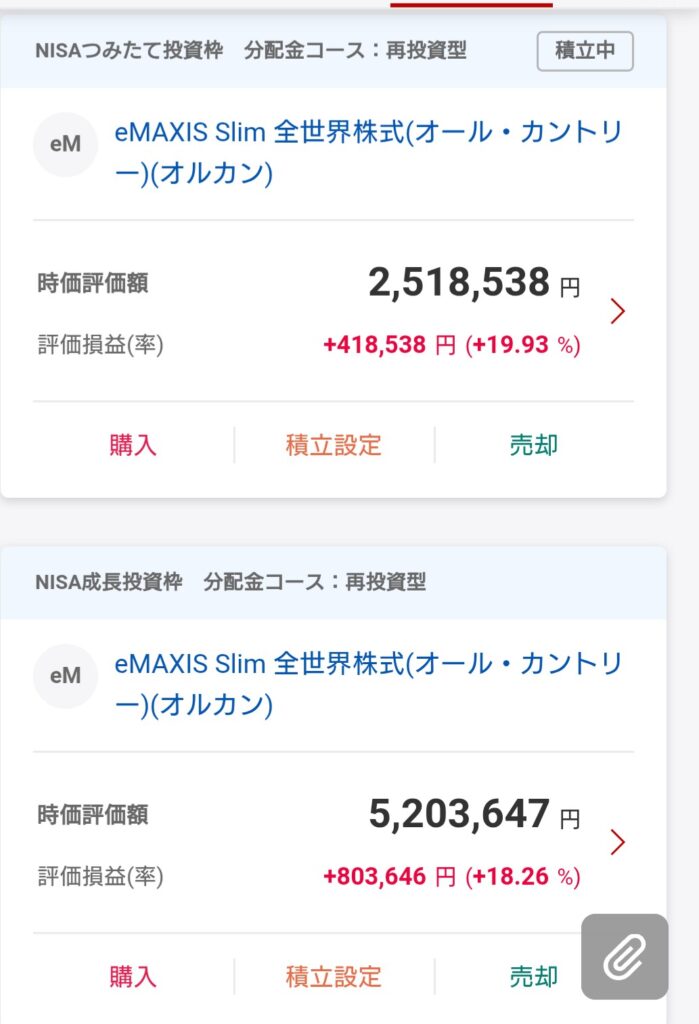Click the +803,646 円 (+18.26 %) profit figure
This screenshot has height=1024, width=699.
[x=451, y=877]
